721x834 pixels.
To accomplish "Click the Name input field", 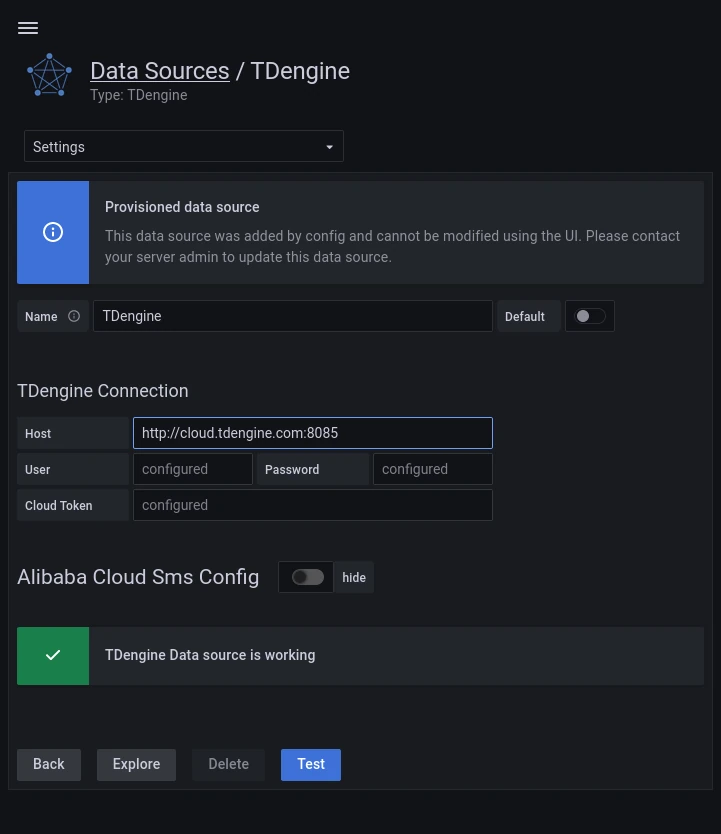I will point(292,316).
